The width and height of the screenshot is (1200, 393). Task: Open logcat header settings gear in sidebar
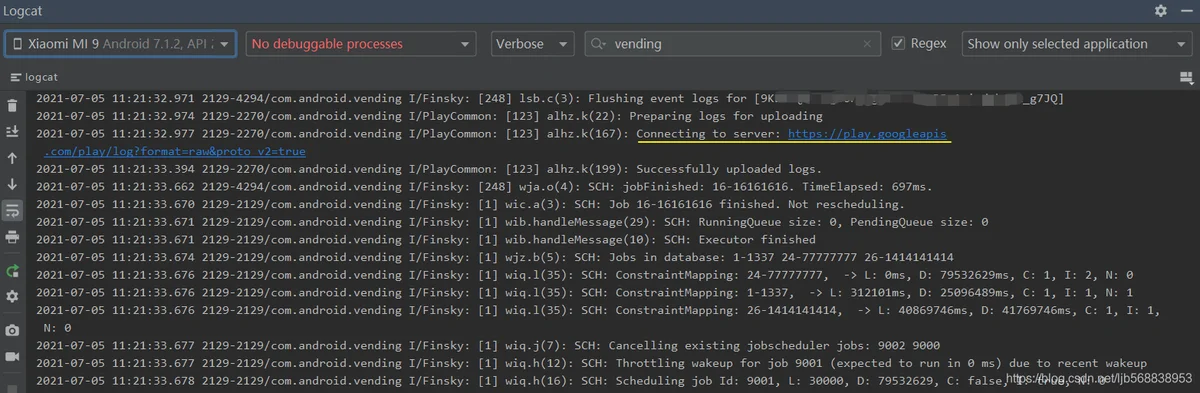point(12,297)
